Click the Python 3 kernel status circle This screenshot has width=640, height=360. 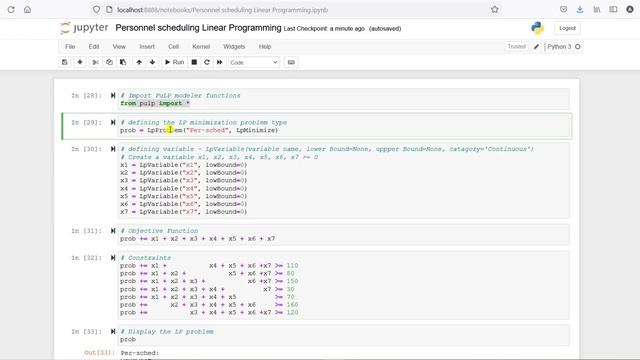click(x=578, y=47)
